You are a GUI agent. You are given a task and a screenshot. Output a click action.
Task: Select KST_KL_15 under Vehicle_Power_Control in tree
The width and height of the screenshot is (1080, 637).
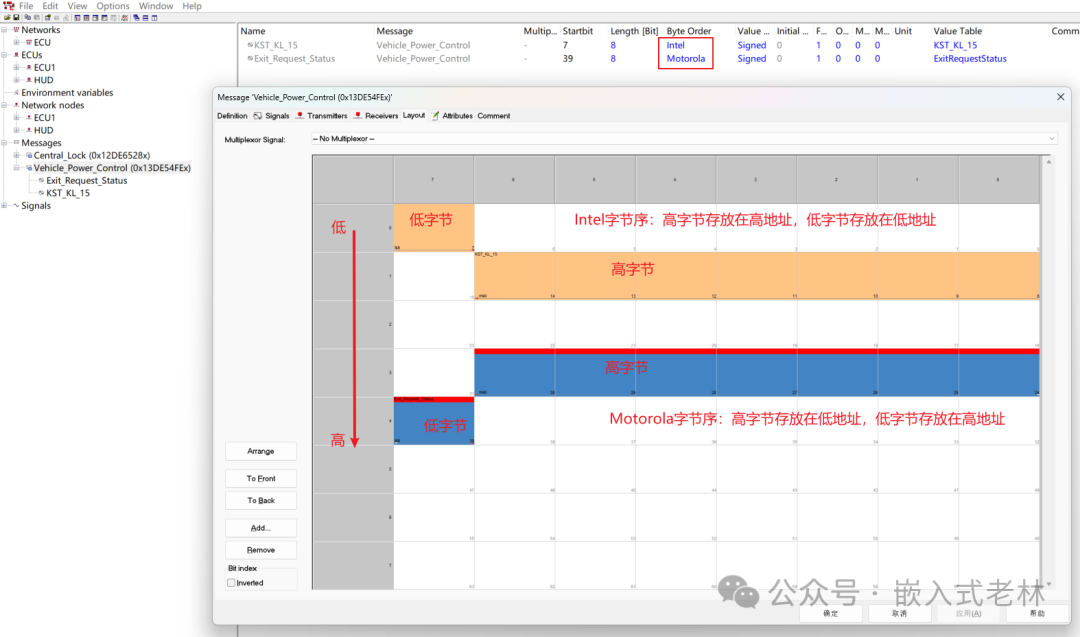tap(68, 193)
